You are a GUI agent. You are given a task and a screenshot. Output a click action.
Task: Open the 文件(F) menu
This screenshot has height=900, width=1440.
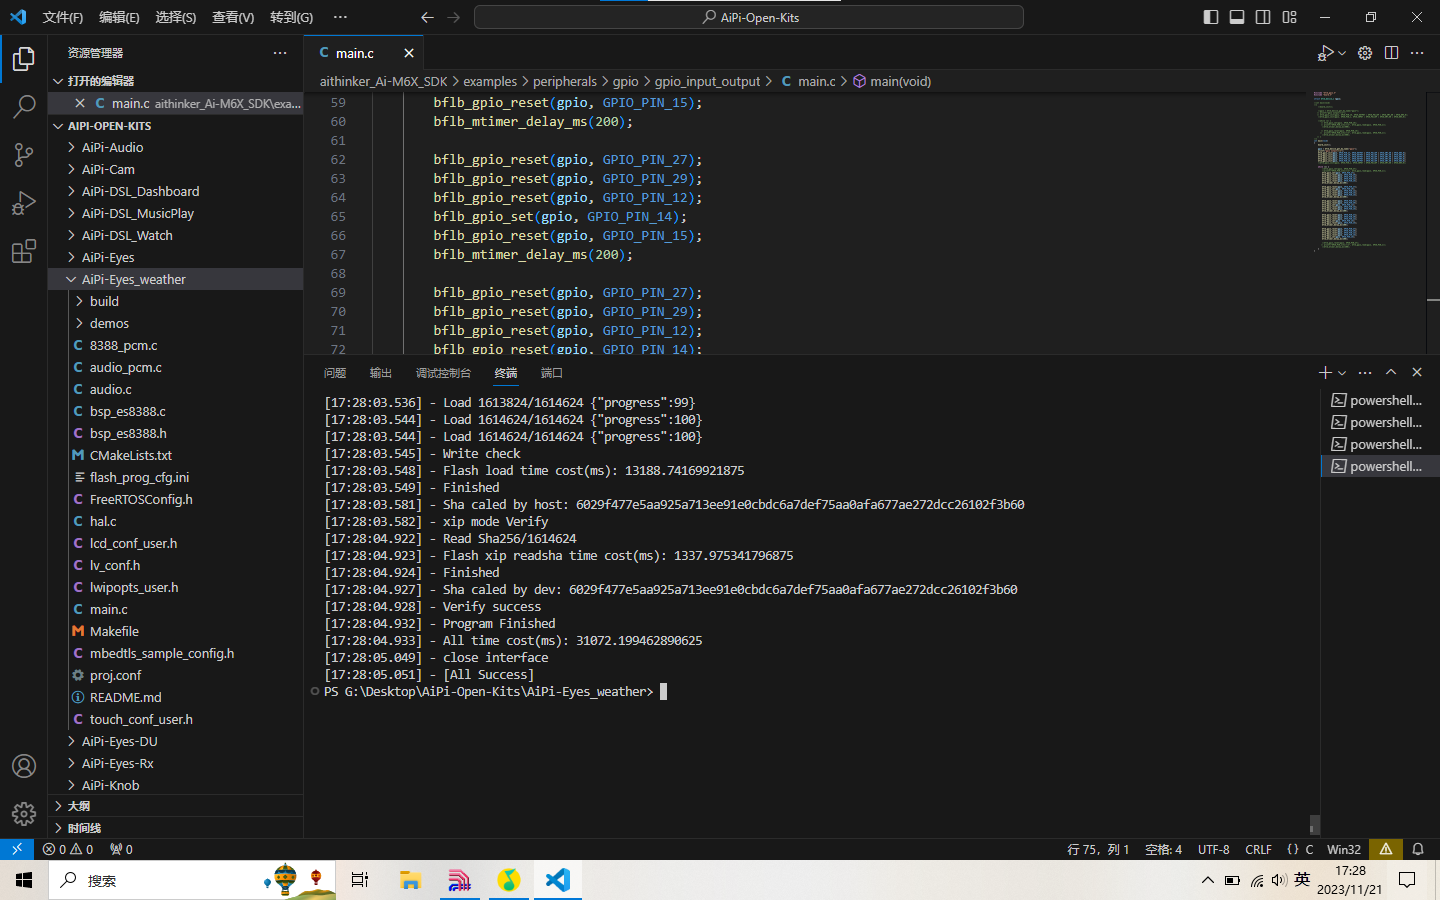63,17
